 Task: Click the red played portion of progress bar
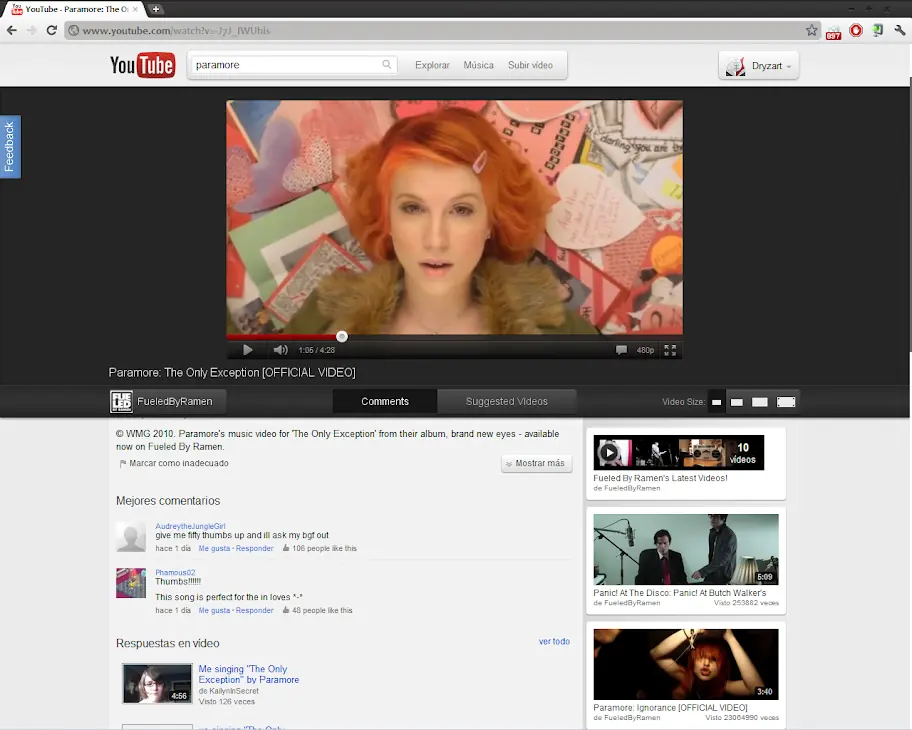pyautogui.click(x=282, y=337)
